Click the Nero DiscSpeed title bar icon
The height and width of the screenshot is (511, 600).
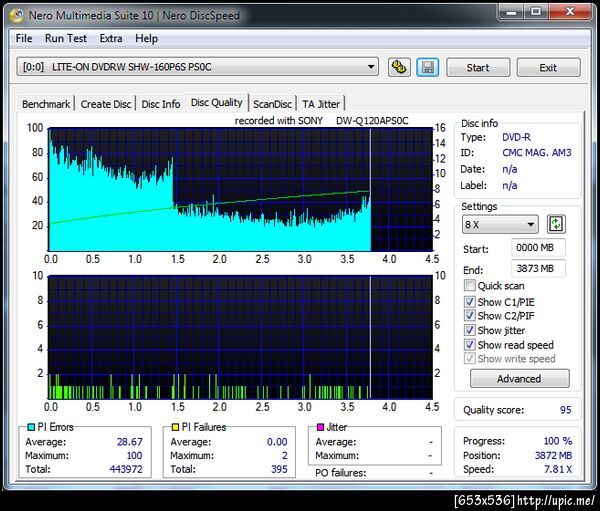[x=17, y=15]
